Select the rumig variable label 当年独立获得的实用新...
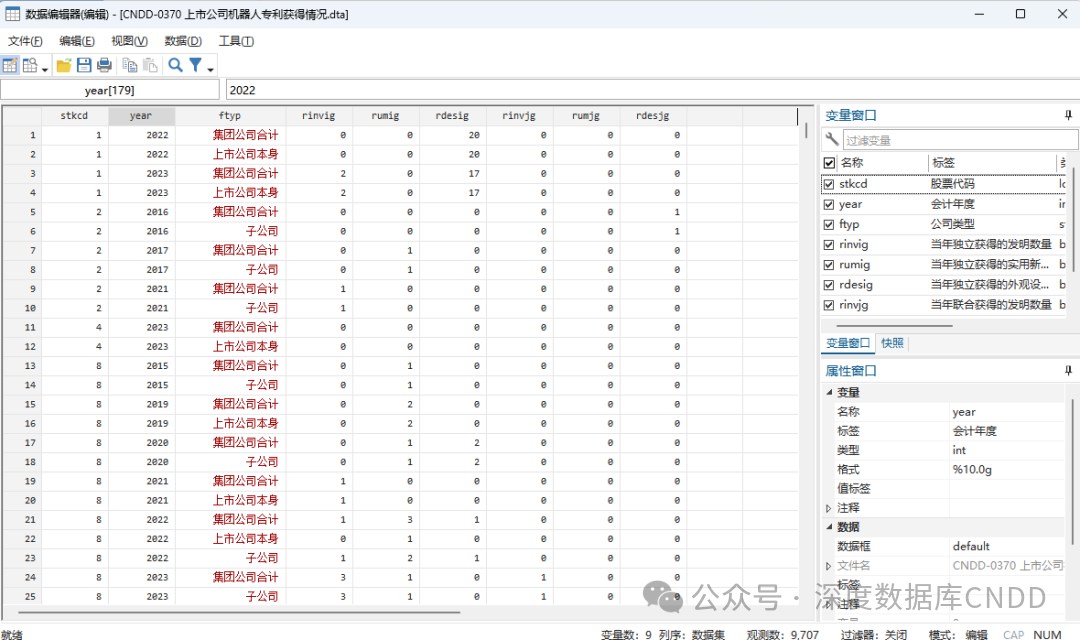1080x640 pixels. (990, 265)
